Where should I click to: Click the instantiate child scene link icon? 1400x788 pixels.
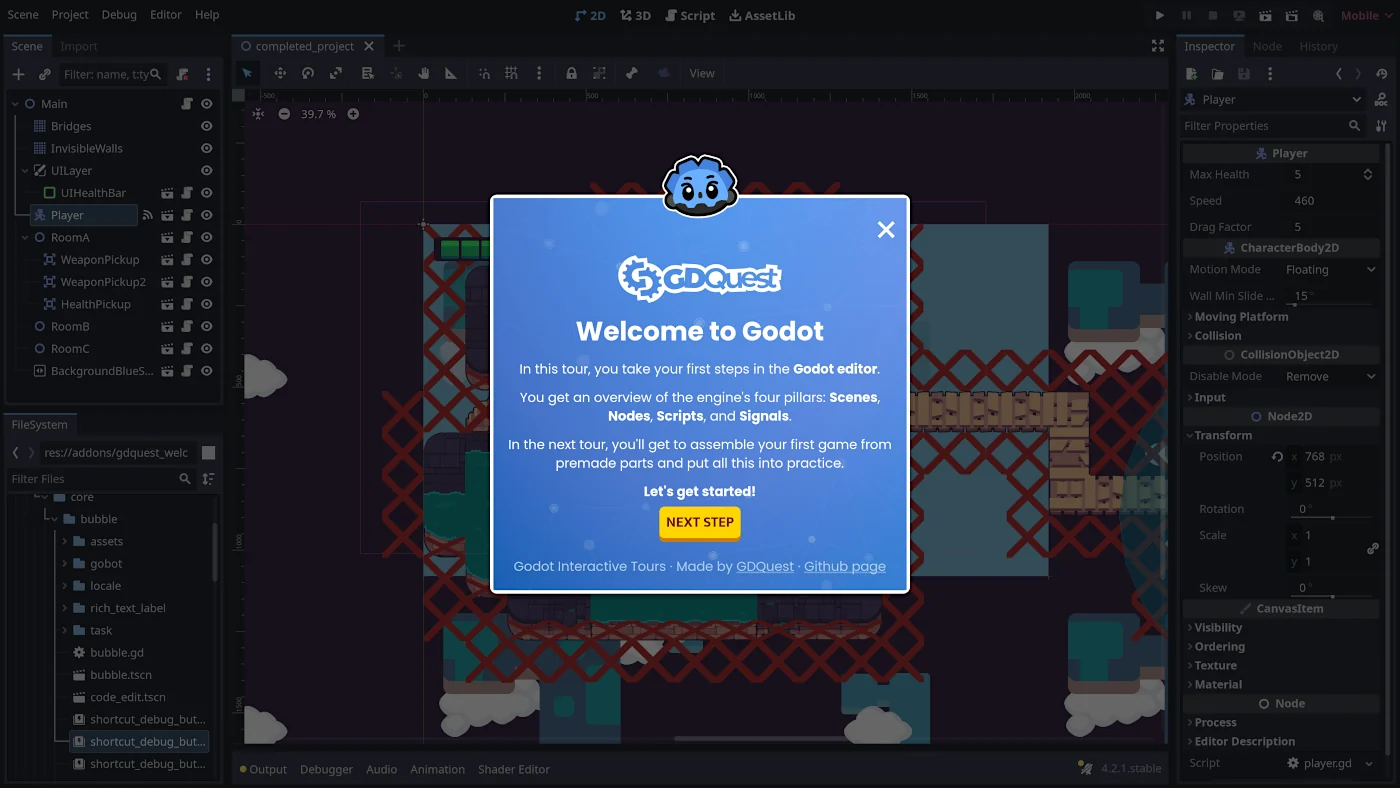[45, 74]
